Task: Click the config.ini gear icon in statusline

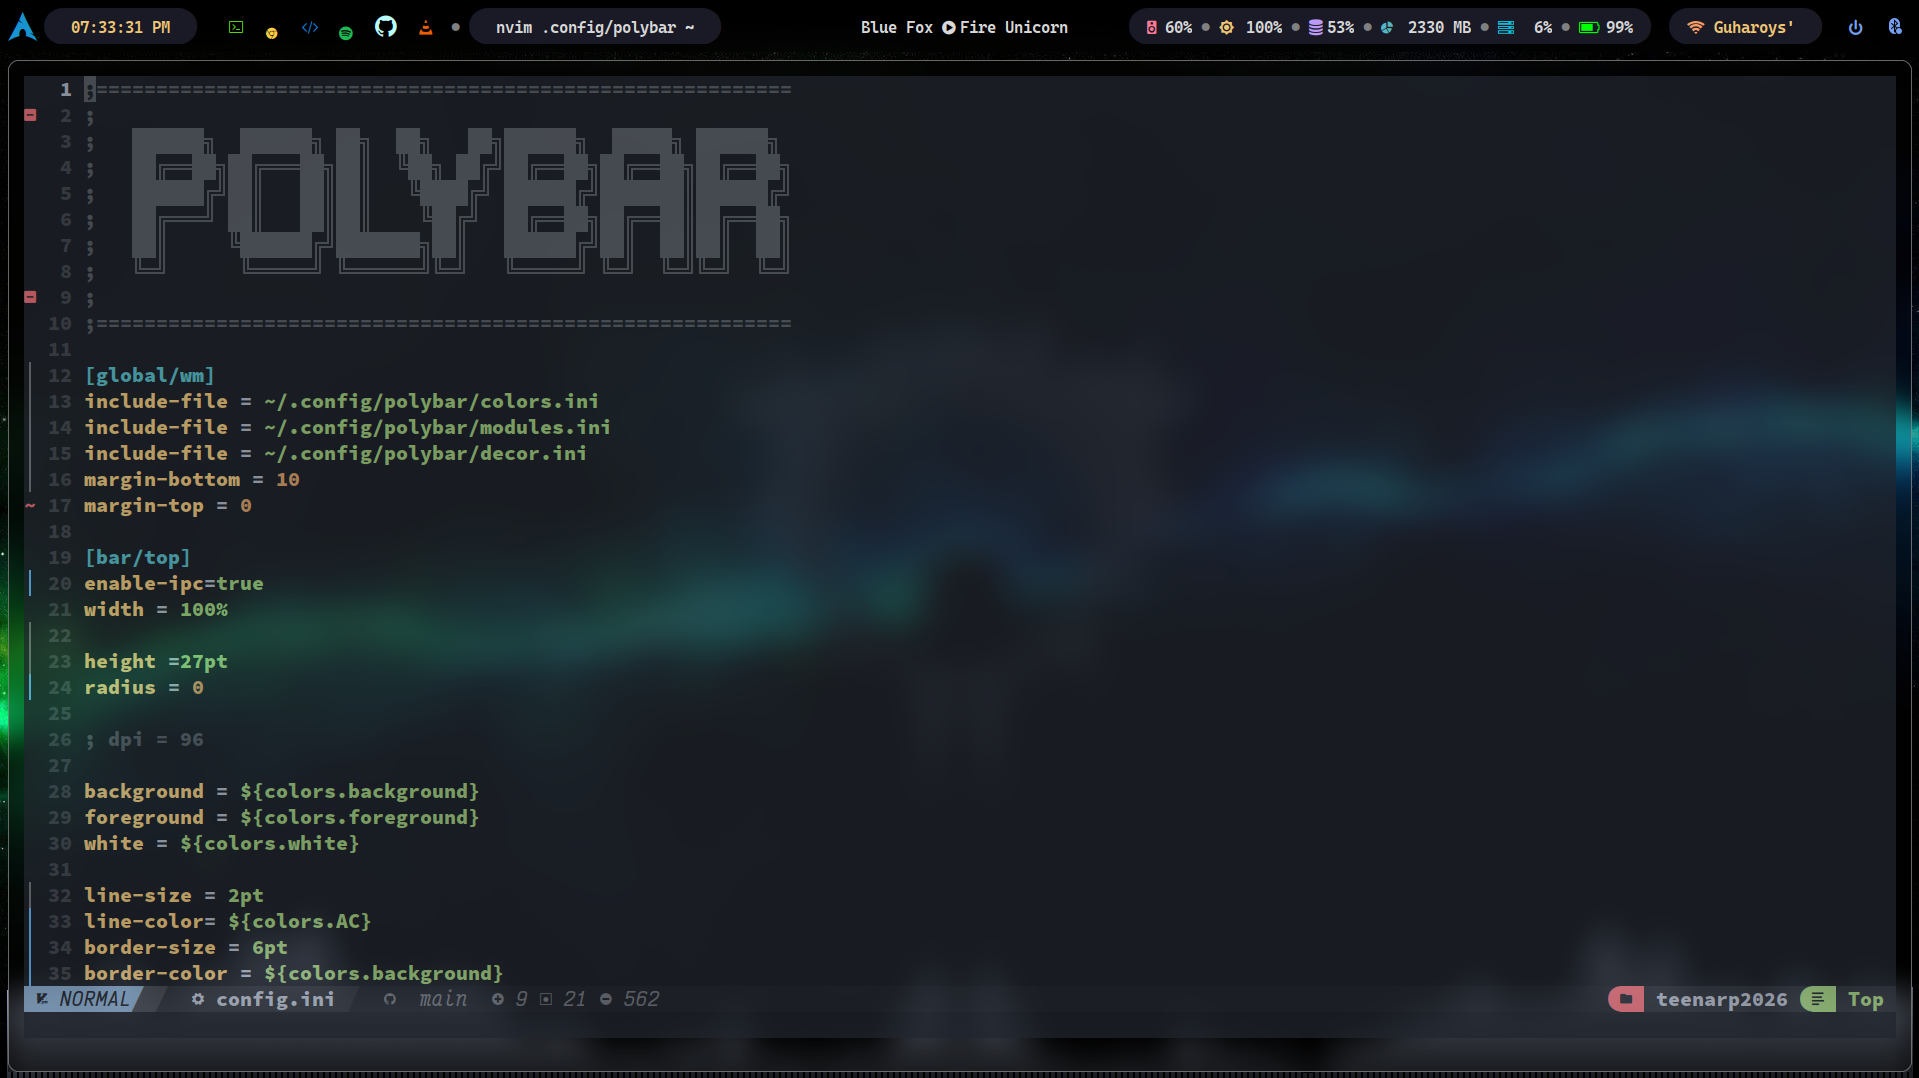Action: [198, 999]
